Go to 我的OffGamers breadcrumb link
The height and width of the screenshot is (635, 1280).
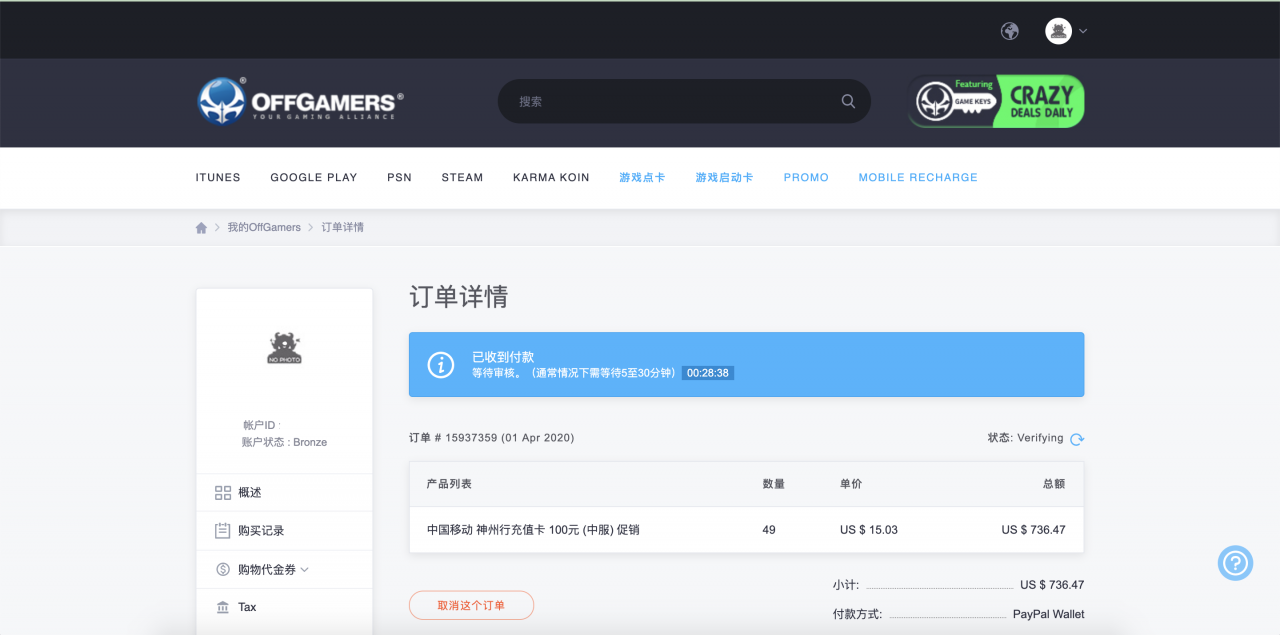(264, 227)
